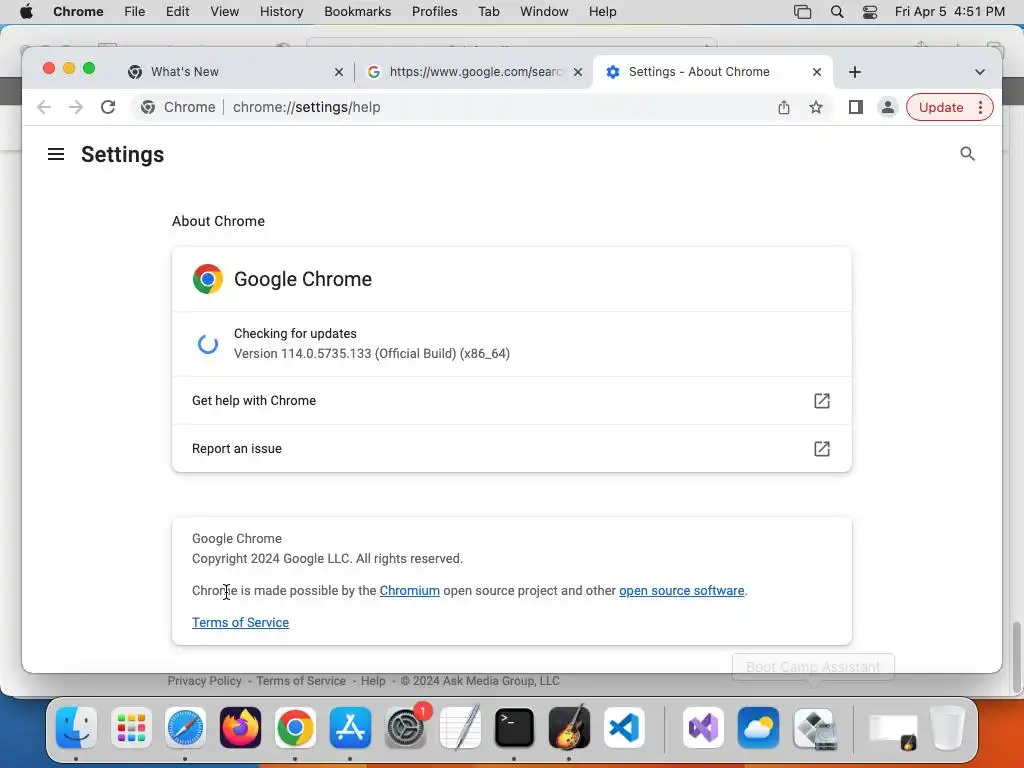
Task: Open Terminal from the Dock
Action: (515, 727)
